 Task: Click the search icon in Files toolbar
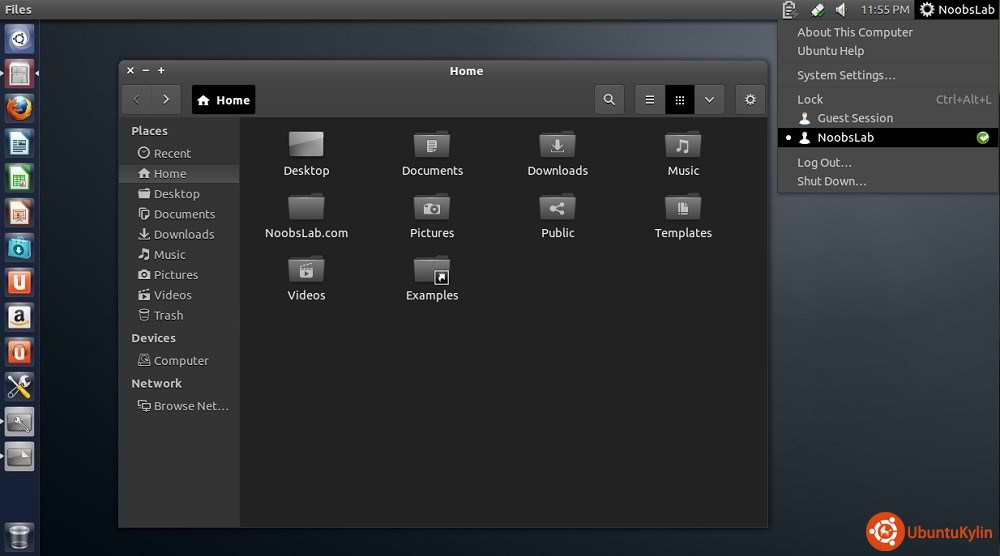pyautogui.click(x=609, y=100)
